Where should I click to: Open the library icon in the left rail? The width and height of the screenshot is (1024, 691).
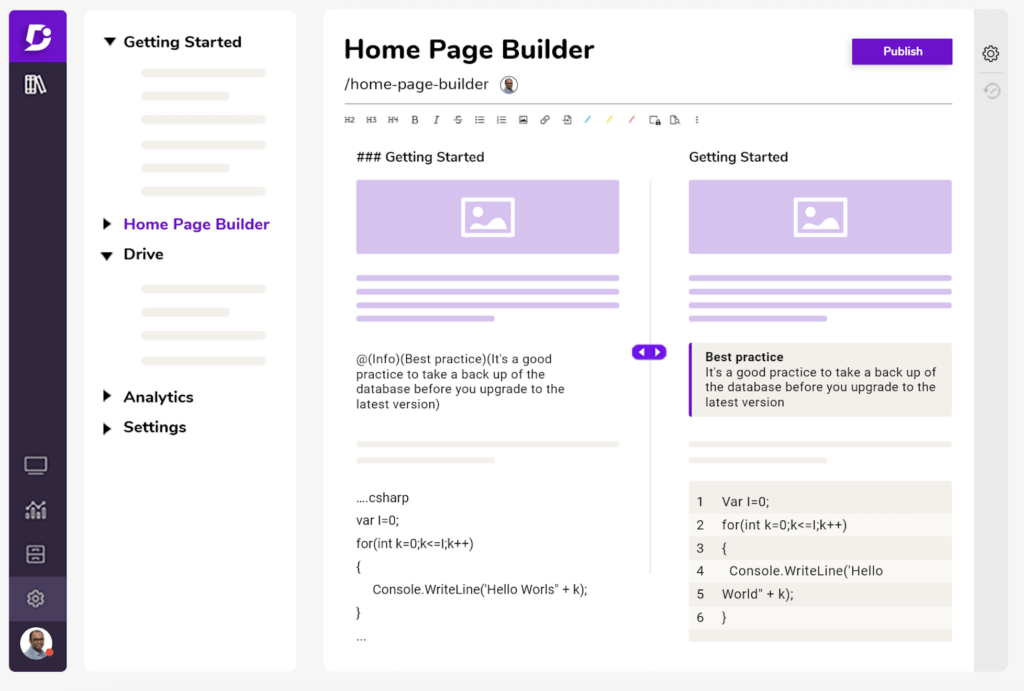point(36,85)
